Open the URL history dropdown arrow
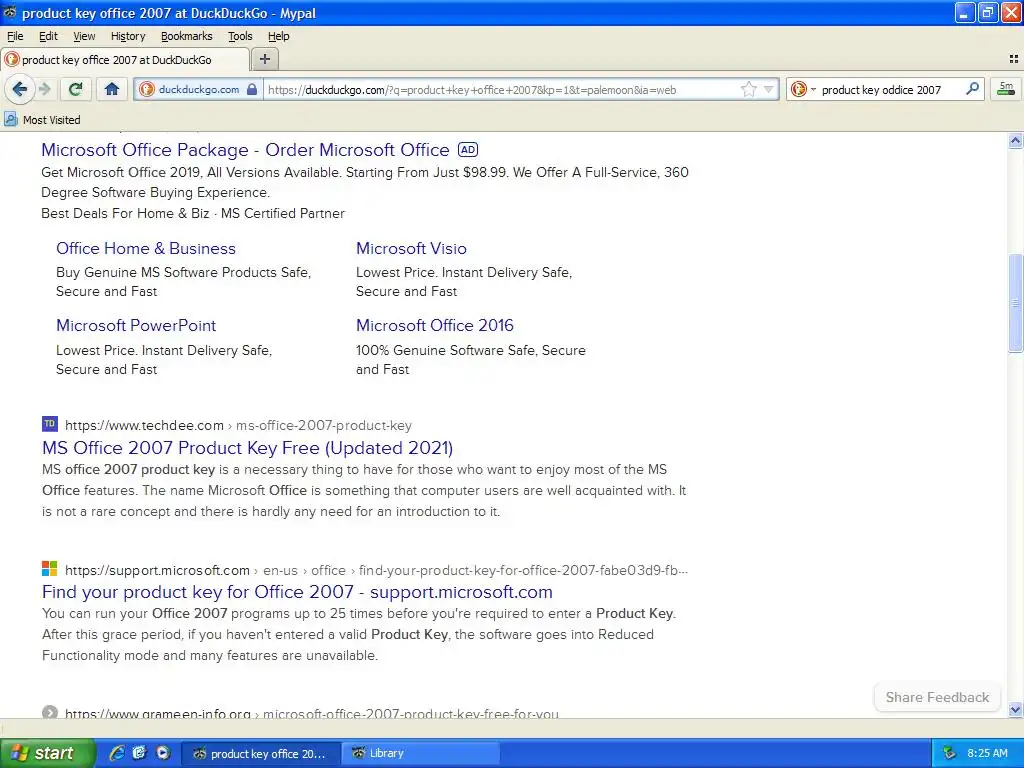Viewport: 1024px width, 768px height. tap(769, 89)
